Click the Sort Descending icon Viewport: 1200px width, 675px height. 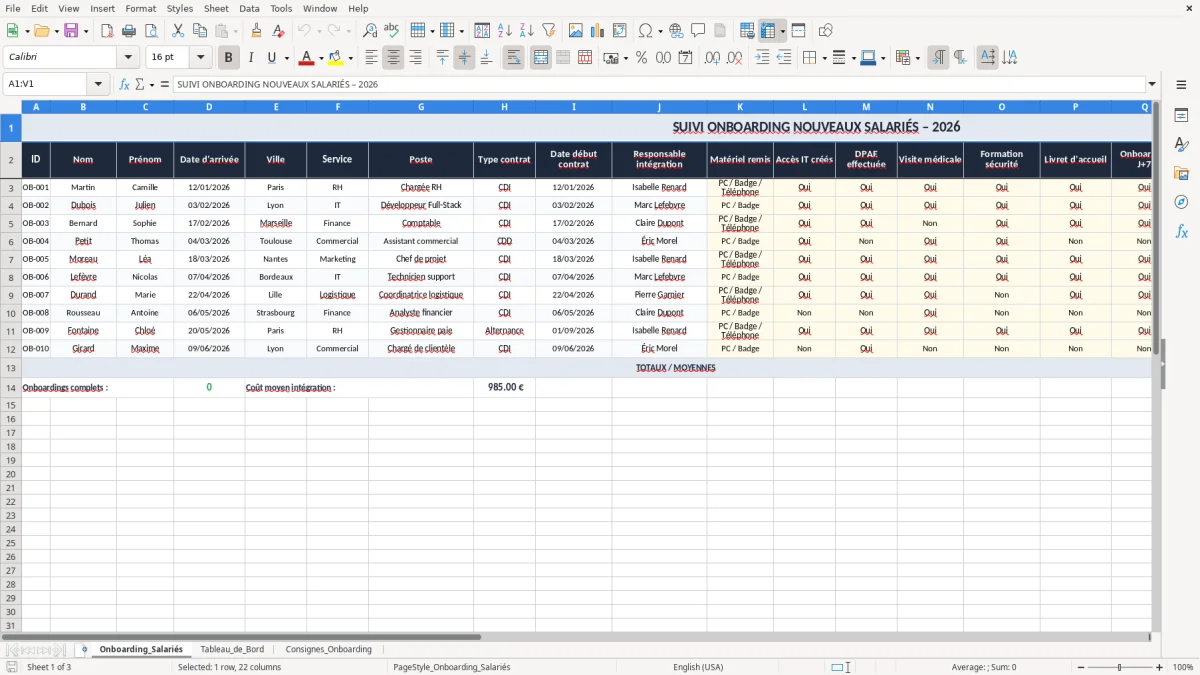pyautogui.click(x=526, y=31)
